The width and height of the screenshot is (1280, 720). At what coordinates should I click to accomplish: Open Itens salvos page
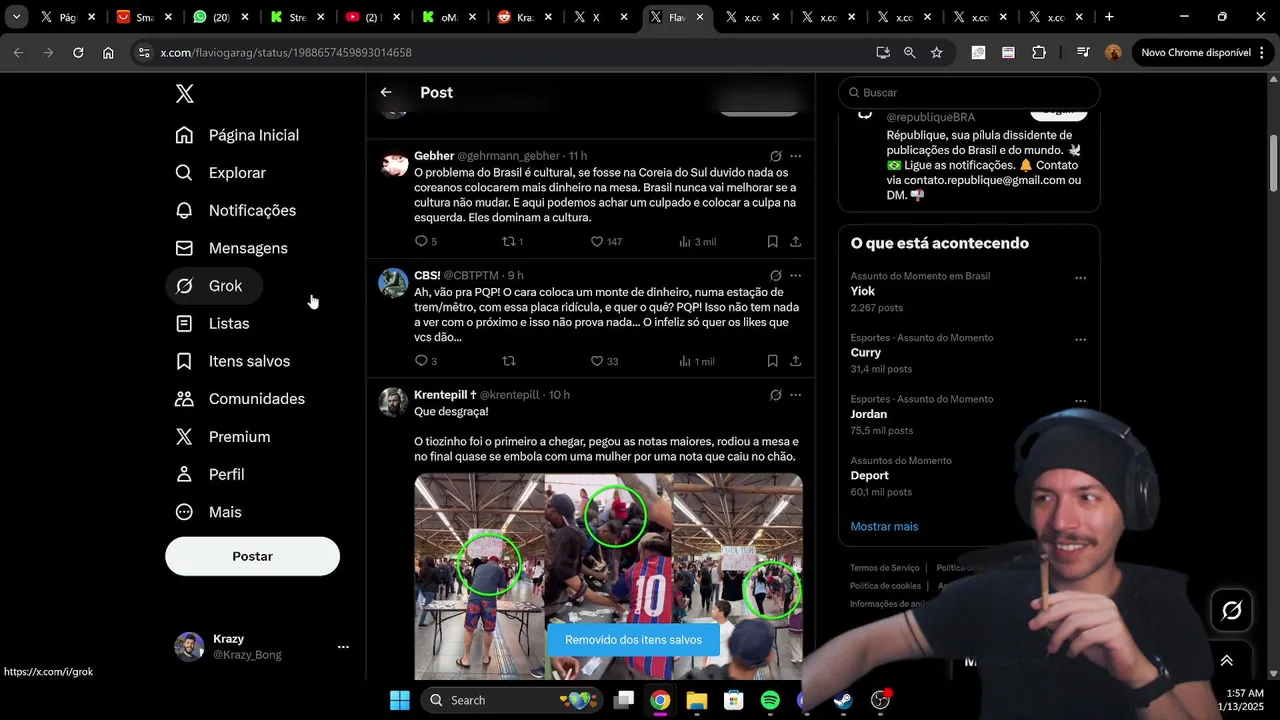point(233,361)
